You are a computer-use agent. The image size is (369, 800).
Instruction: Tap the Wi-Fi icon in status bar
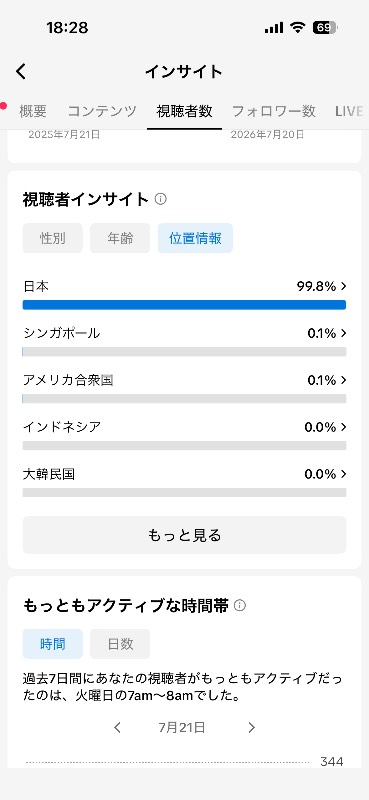[x=297, y=28]
